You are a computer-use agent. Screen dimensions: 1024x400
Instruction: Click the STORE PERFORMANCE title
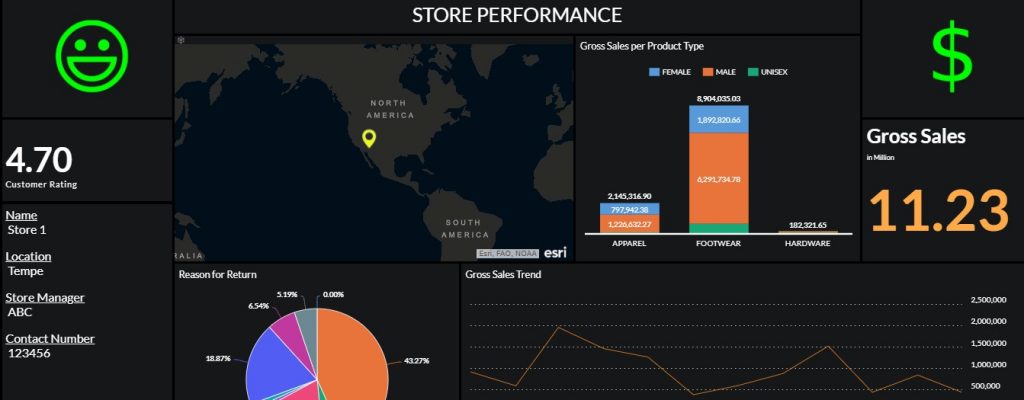(x=517, y=15)
